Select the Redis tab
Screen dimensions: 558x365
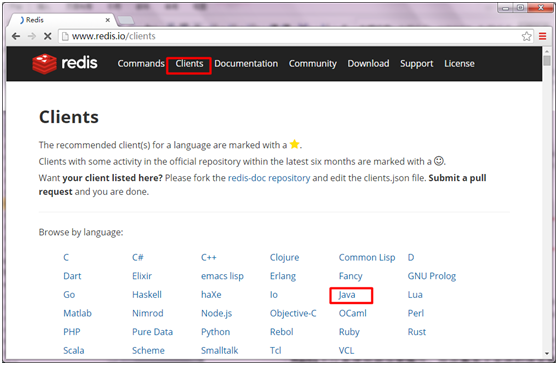pos(61,20)
